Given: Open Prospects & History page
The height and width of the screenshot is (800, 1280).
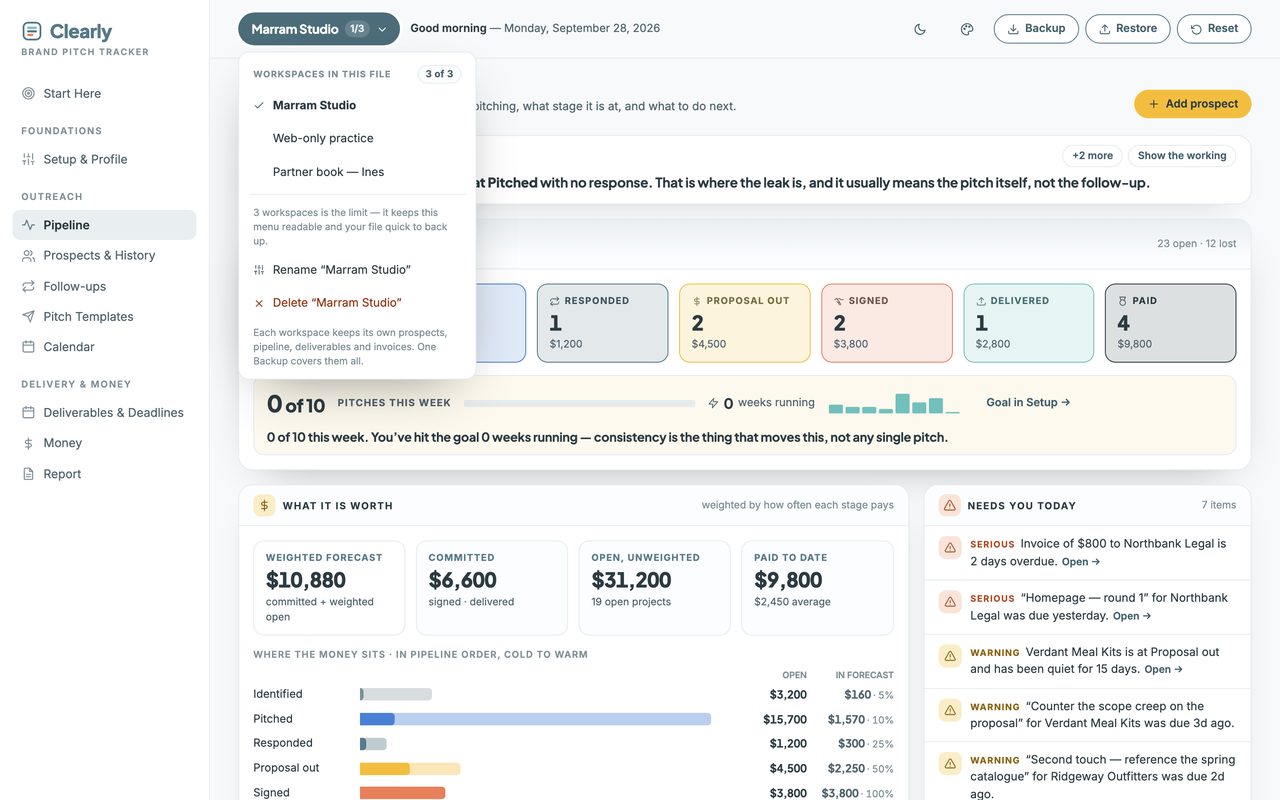Looking at the screenshot, I should [x=104, y=255].
